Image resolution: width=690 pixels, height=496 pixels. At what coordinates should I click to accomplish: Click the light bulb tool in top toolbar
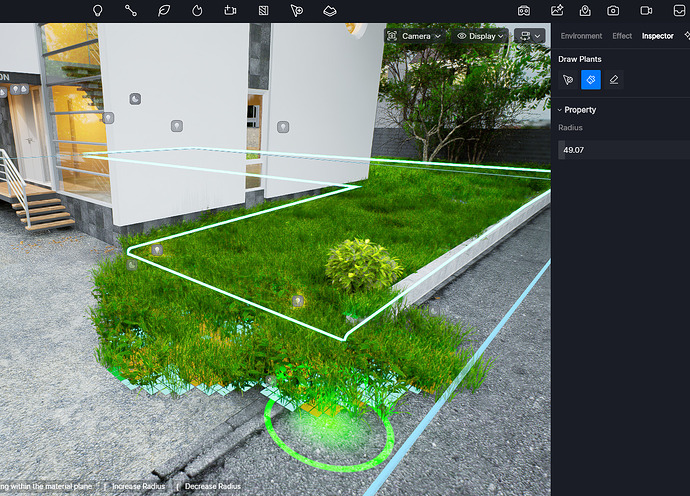click(98, 10)
